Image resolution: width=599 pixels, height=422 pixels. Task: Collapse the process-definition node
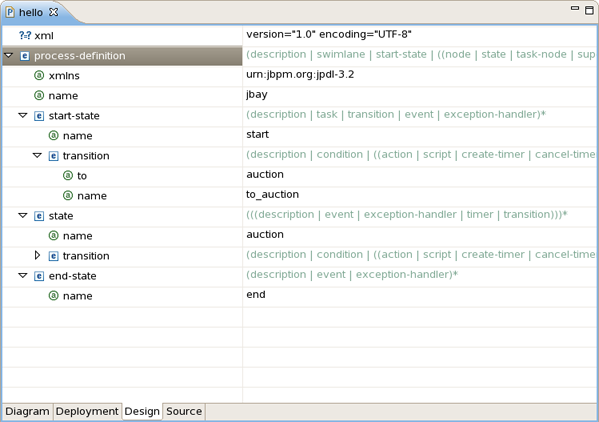[8, 56]
